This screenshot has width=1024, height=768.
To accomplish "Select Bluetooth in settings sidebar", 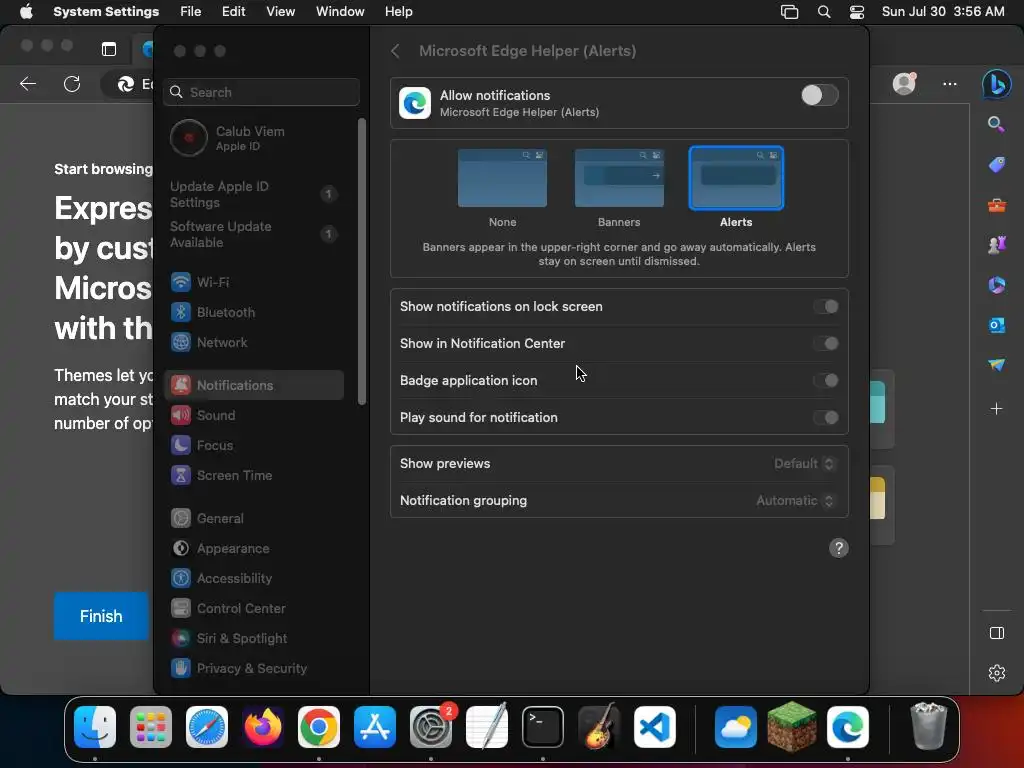I will 253,312.
